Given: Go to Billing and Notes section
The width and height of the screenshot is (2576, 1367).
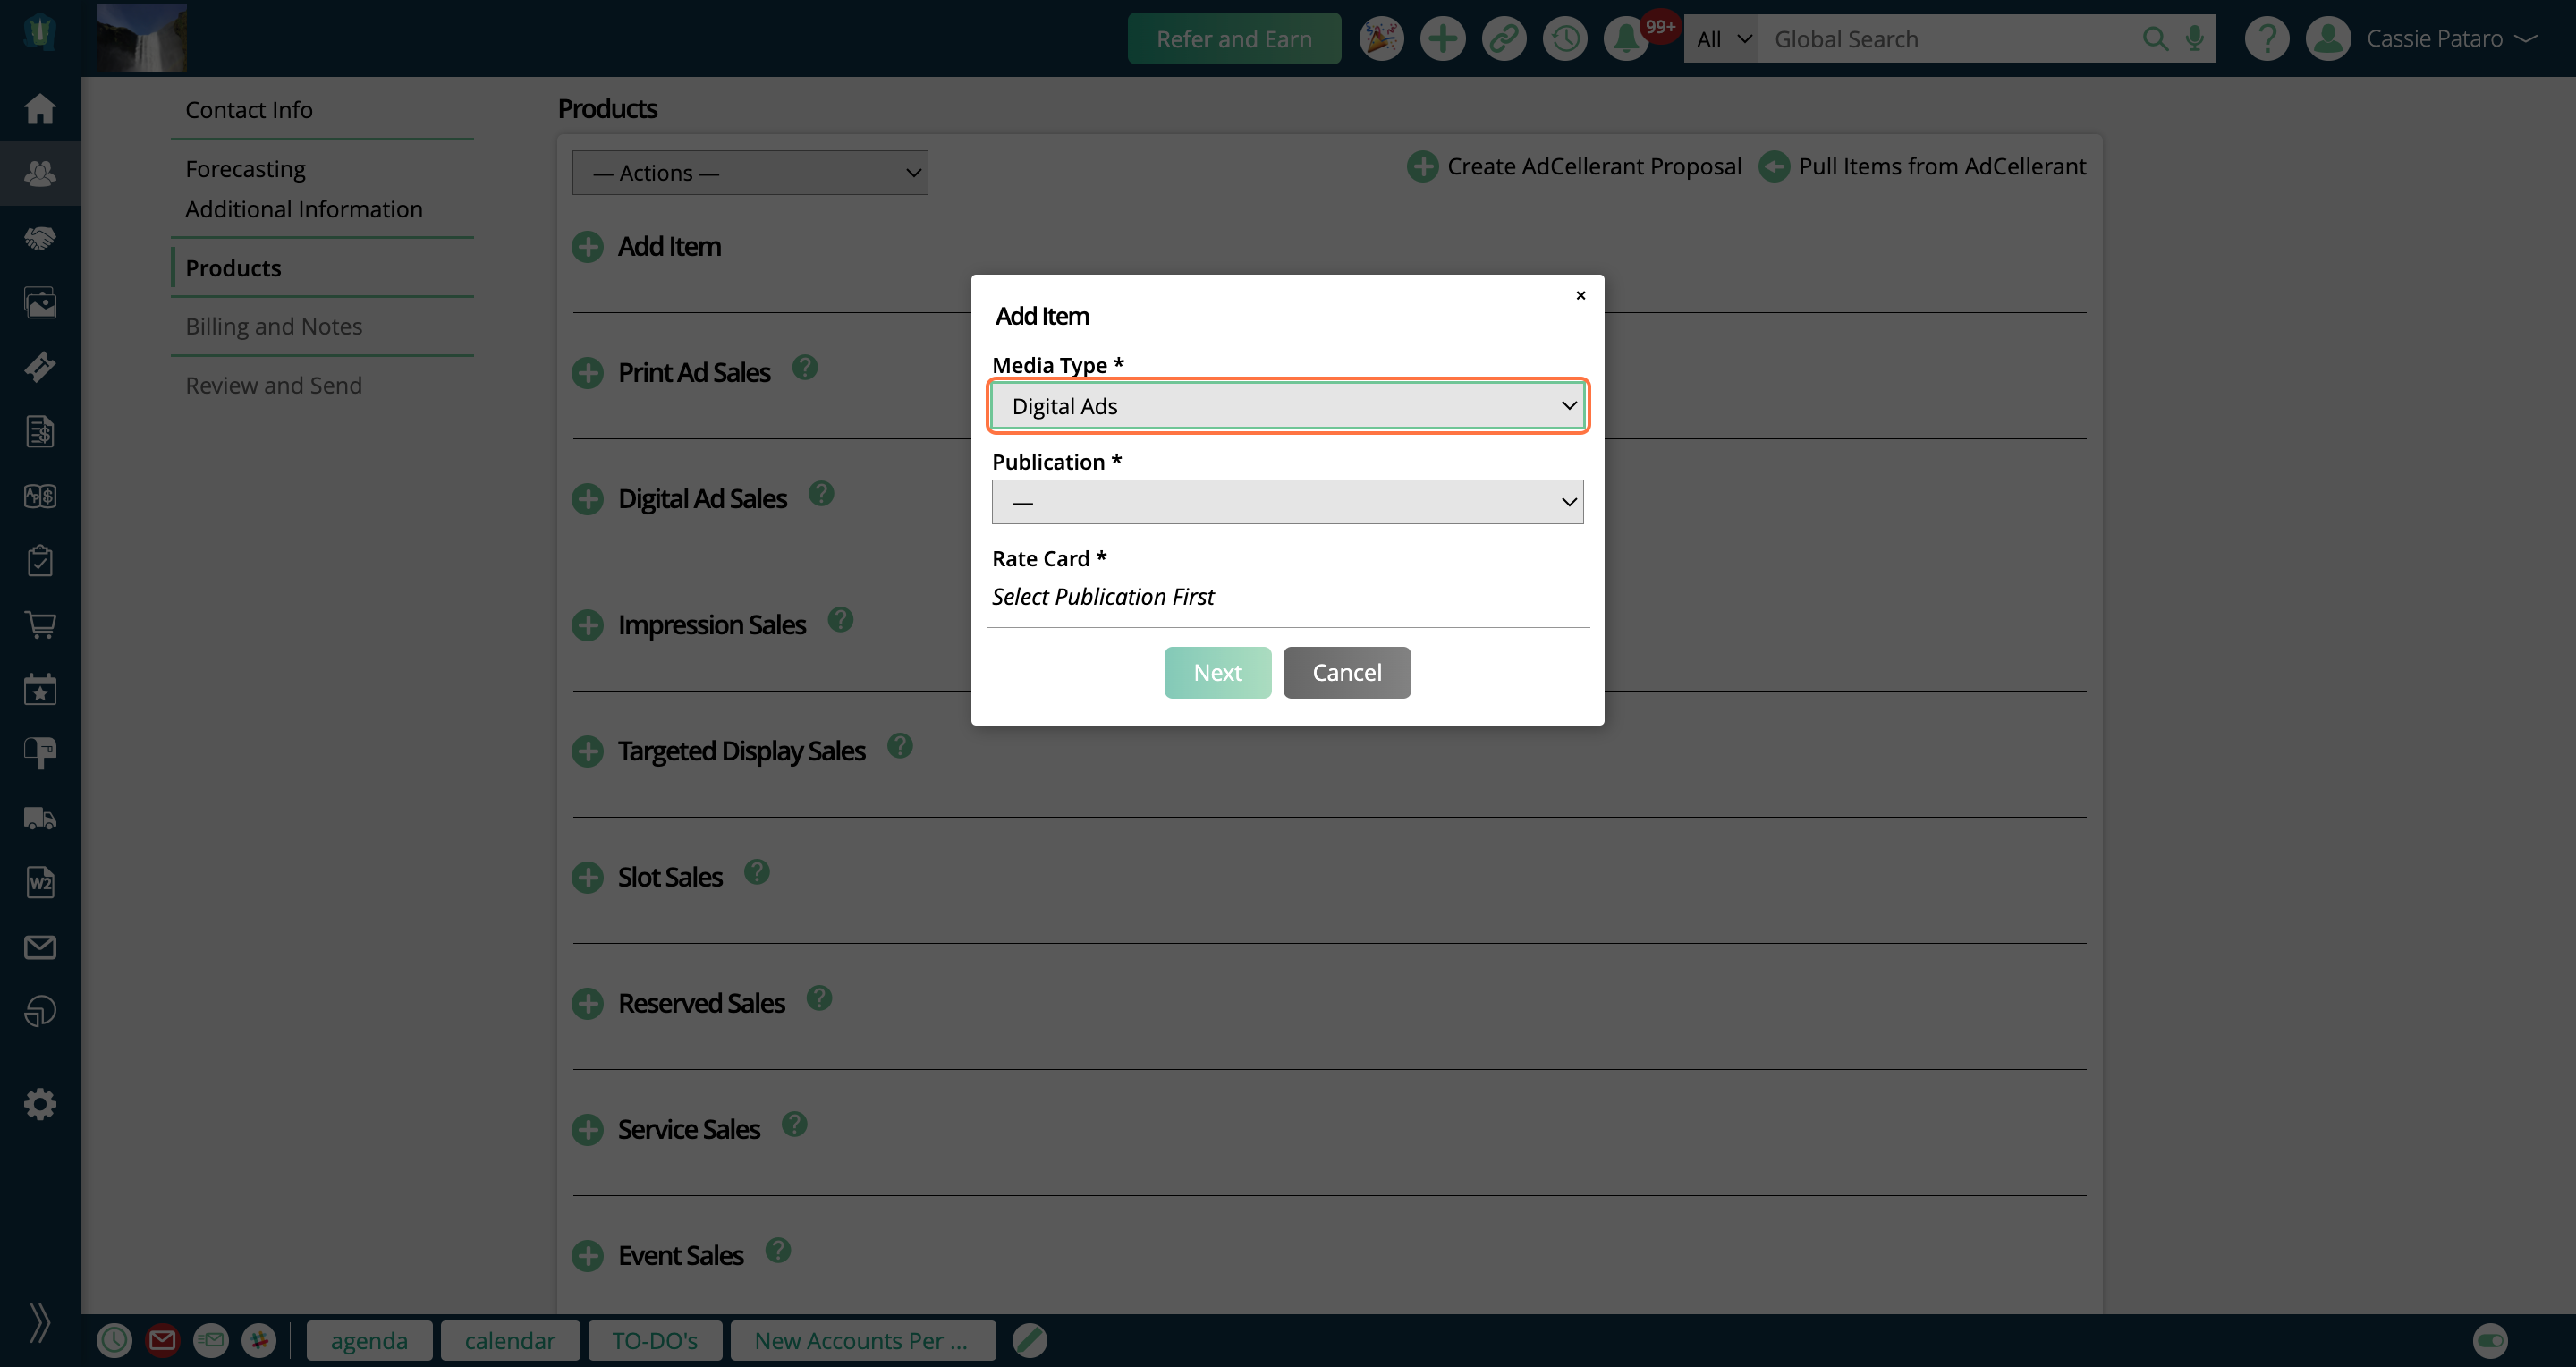Looking at the screenshot, I should [x=273, y=326].
